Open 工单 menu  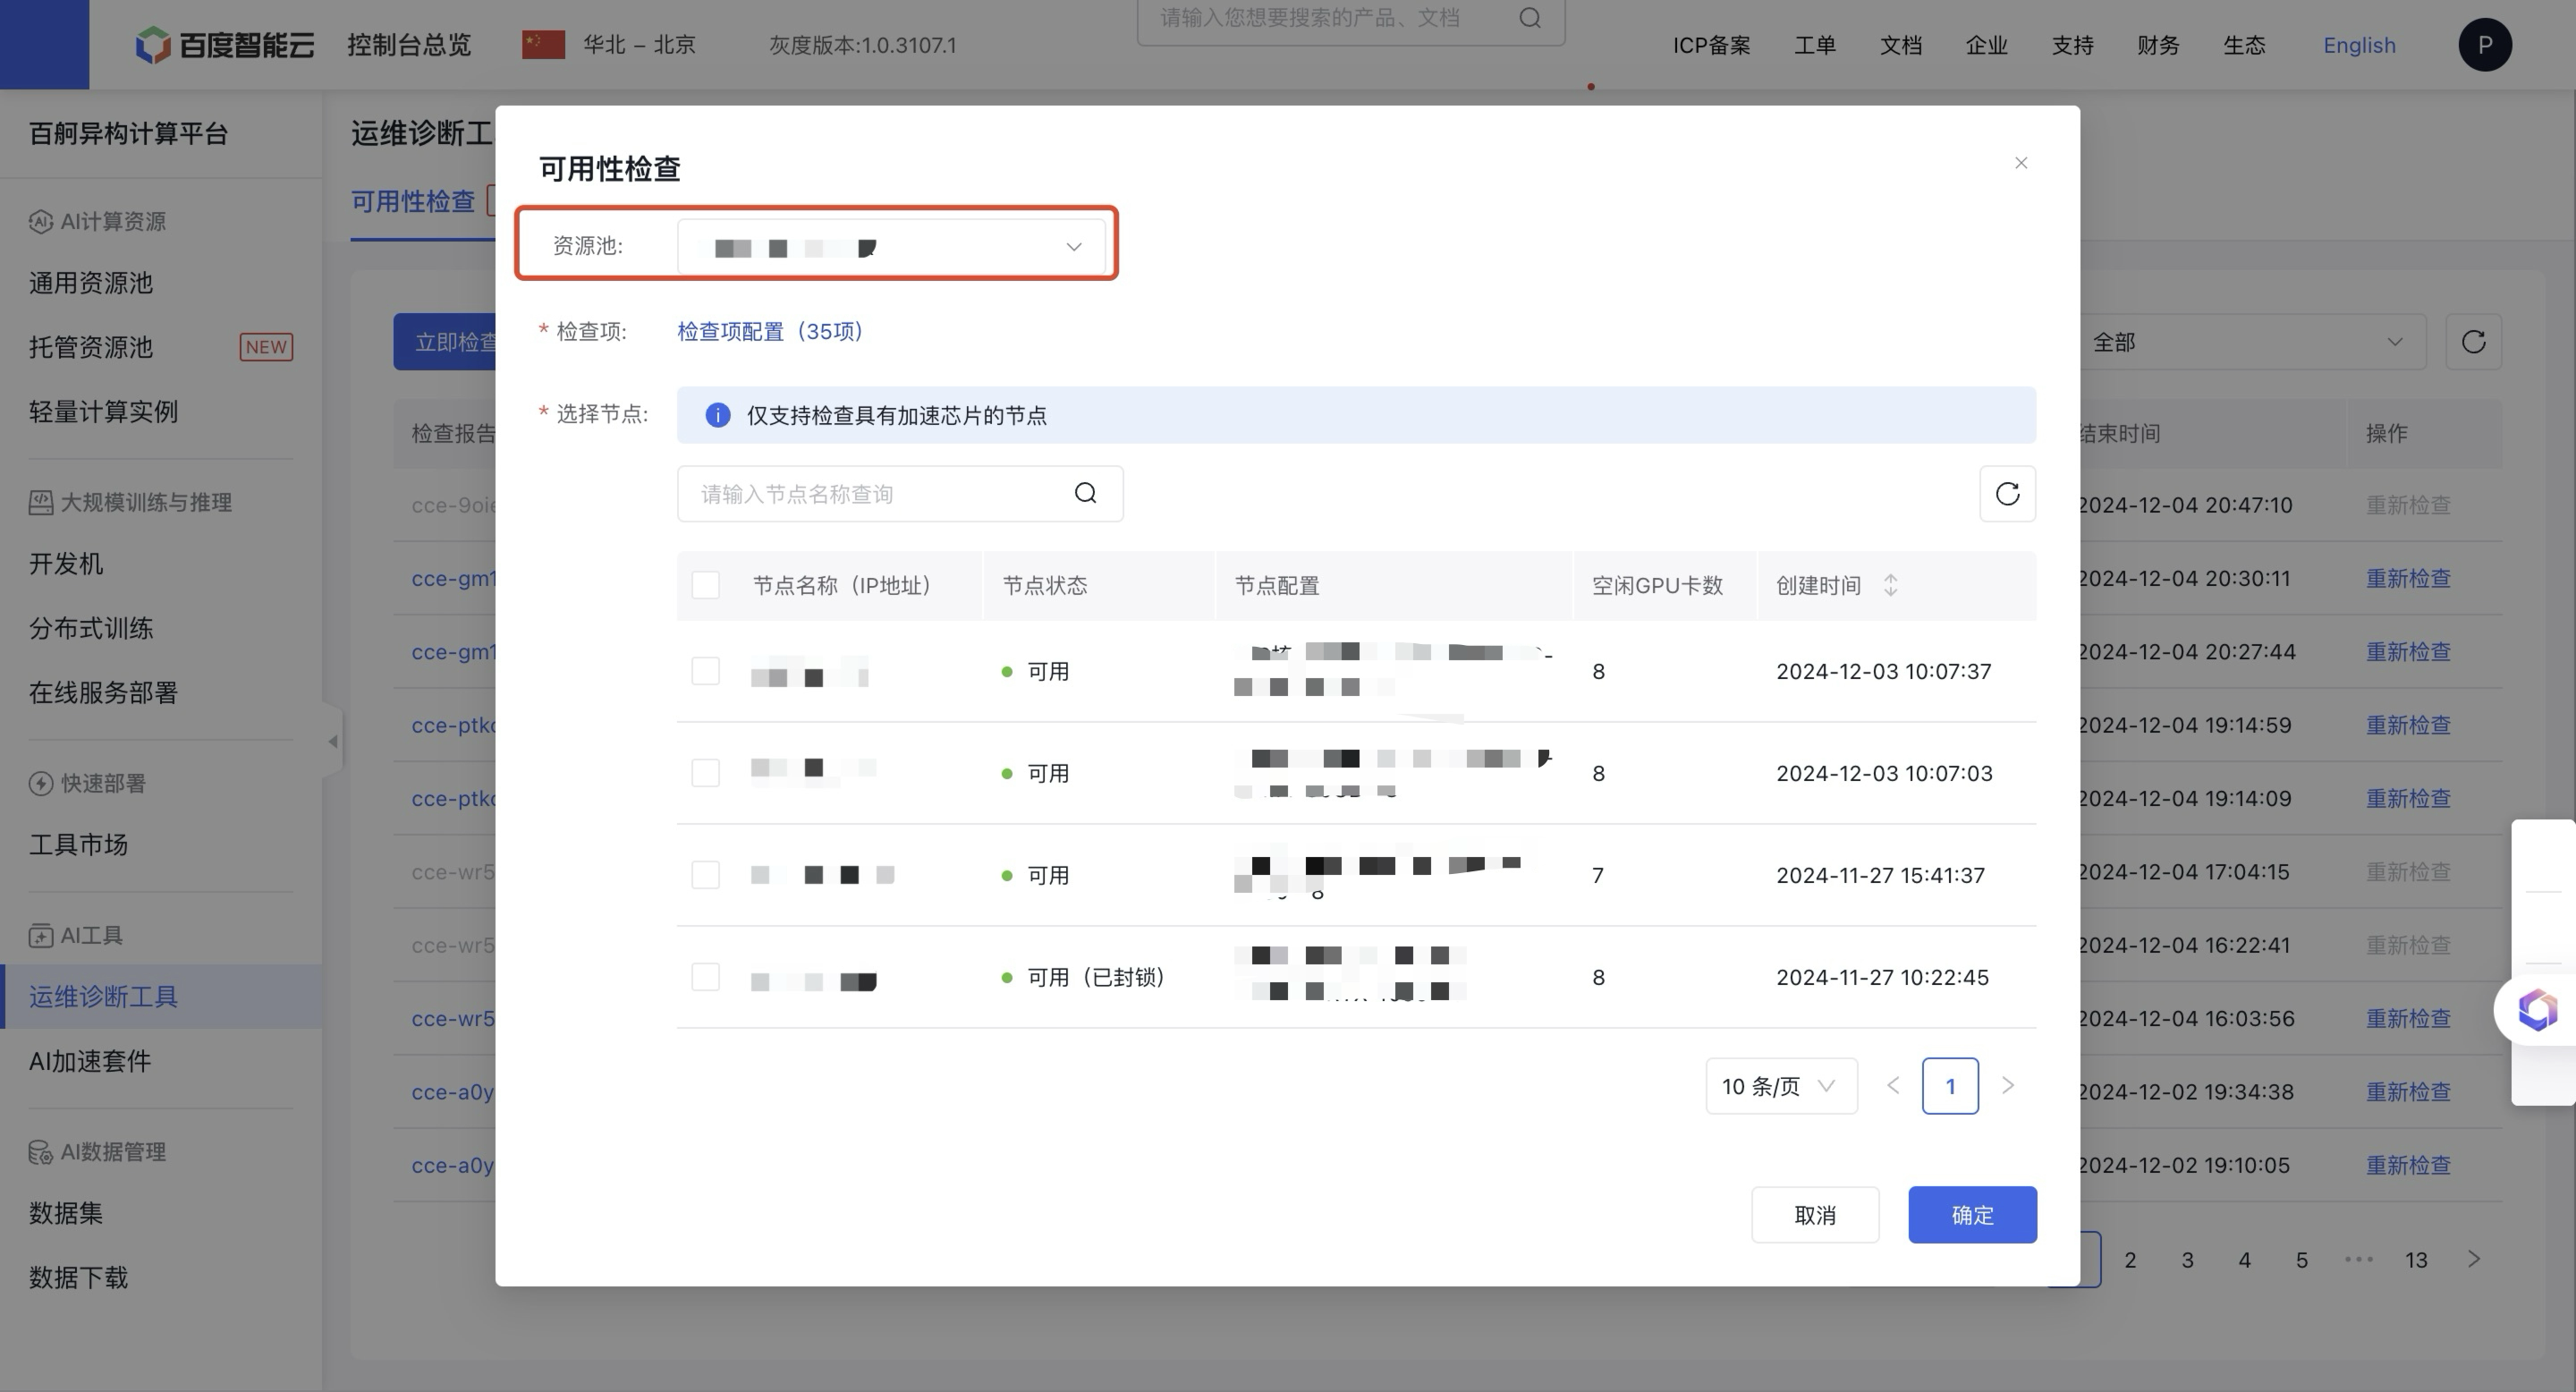pyautogui.click(x=1815, y=45)
